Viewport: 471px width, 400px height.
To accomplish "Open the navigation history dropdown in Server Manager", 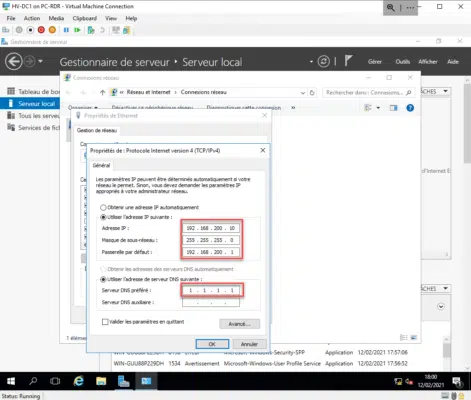I will [x=40, y=61].
